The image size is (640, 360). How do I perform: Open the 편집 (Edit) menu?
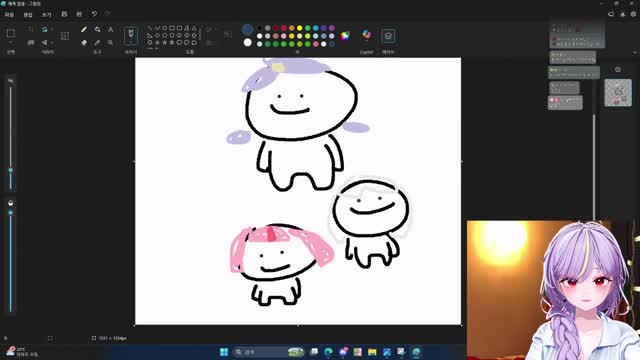point(28,15)
